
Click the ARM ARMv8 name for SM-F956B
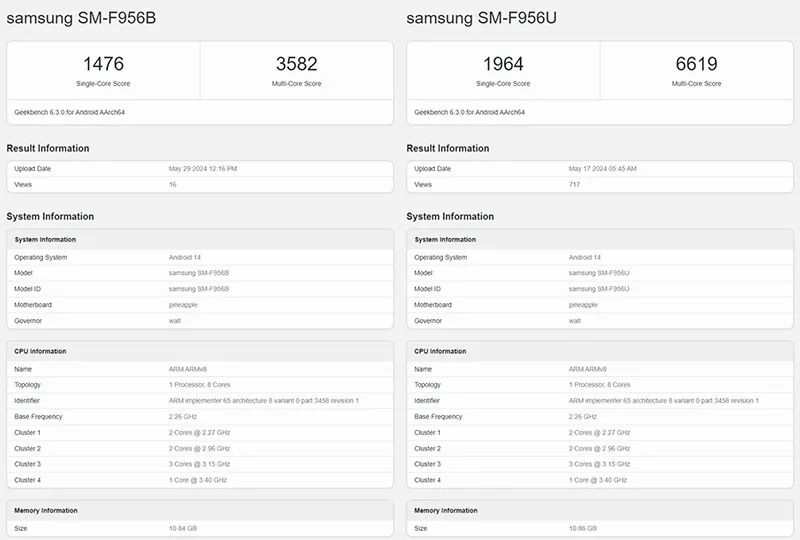[x=187, y=369]
